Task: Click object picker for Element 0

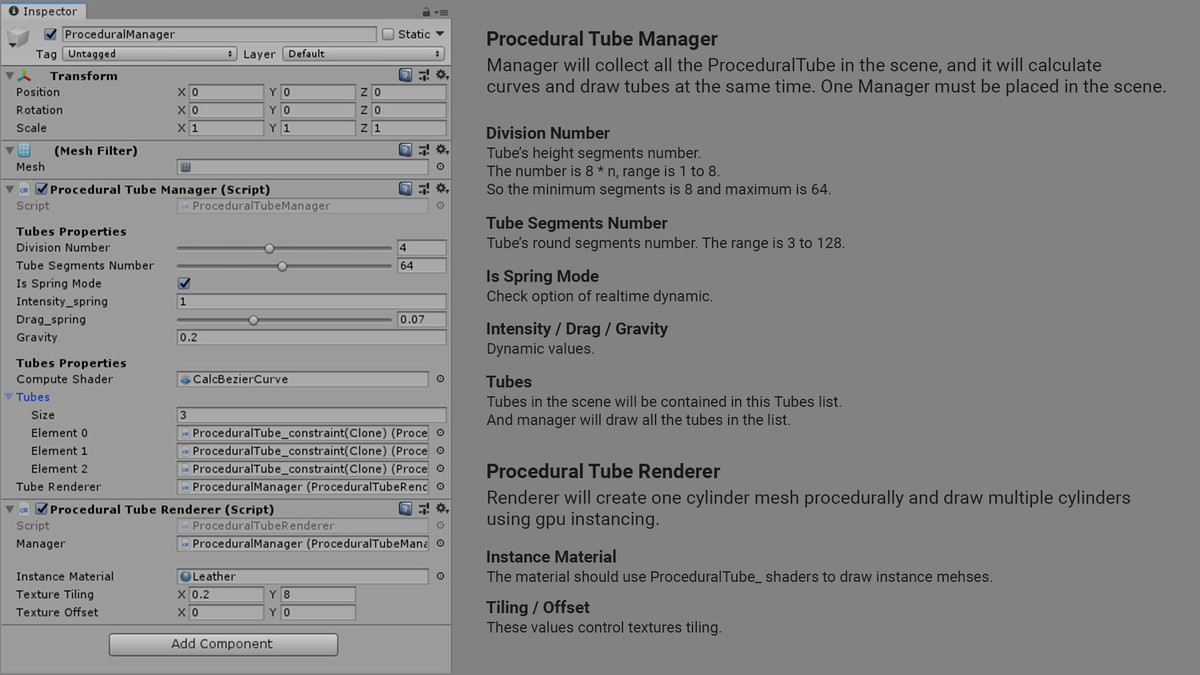Action: coord(440,433)
